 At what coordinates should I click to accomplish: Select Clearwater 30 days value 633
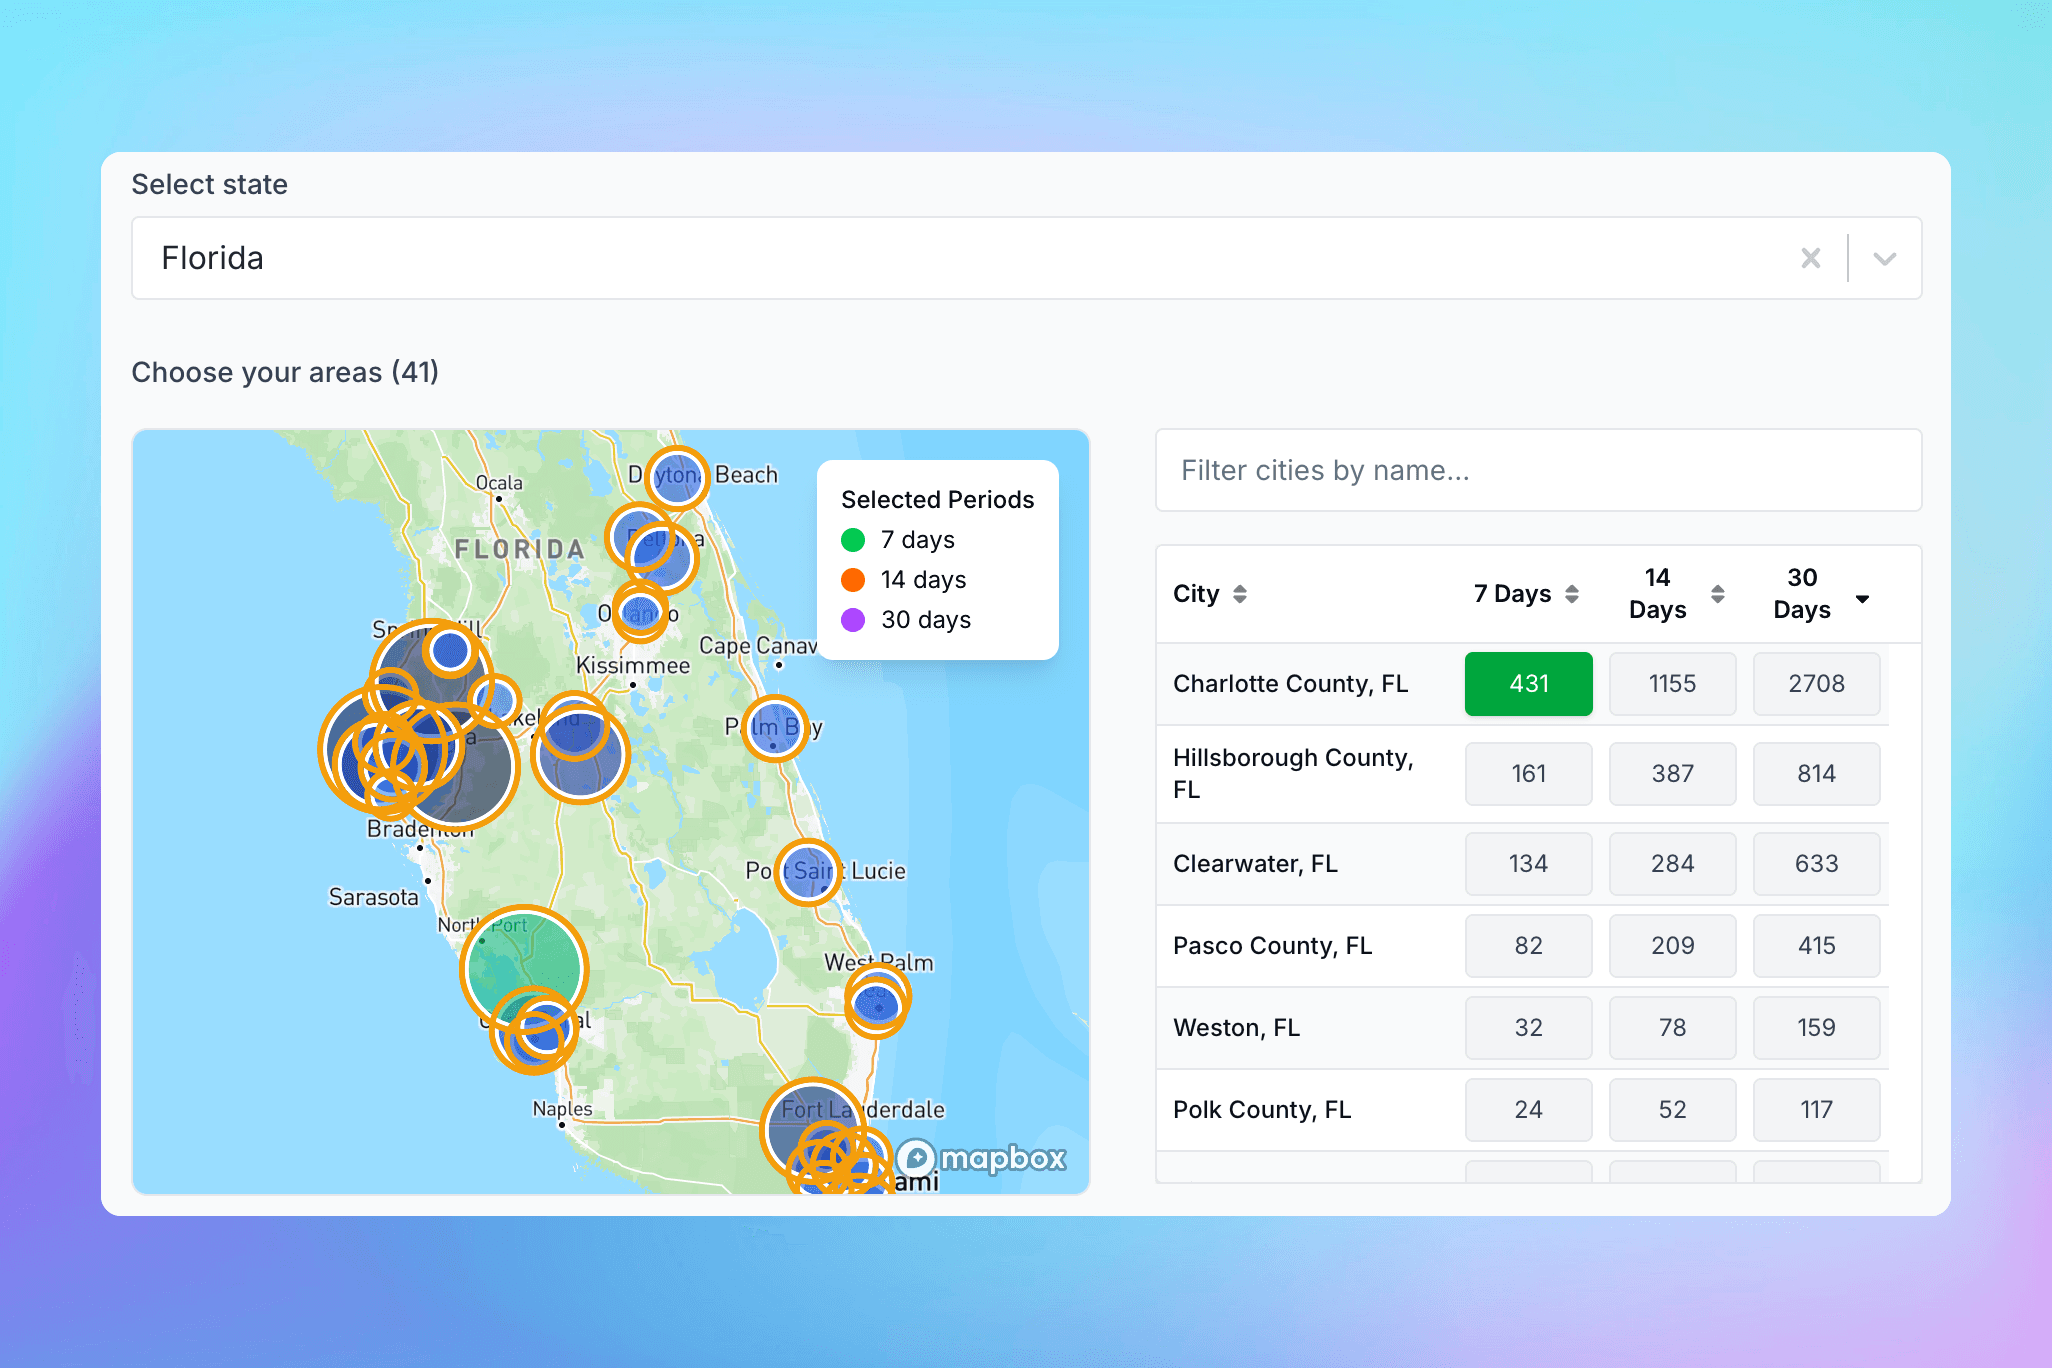pyautogui.click(x=1816, y=864)
